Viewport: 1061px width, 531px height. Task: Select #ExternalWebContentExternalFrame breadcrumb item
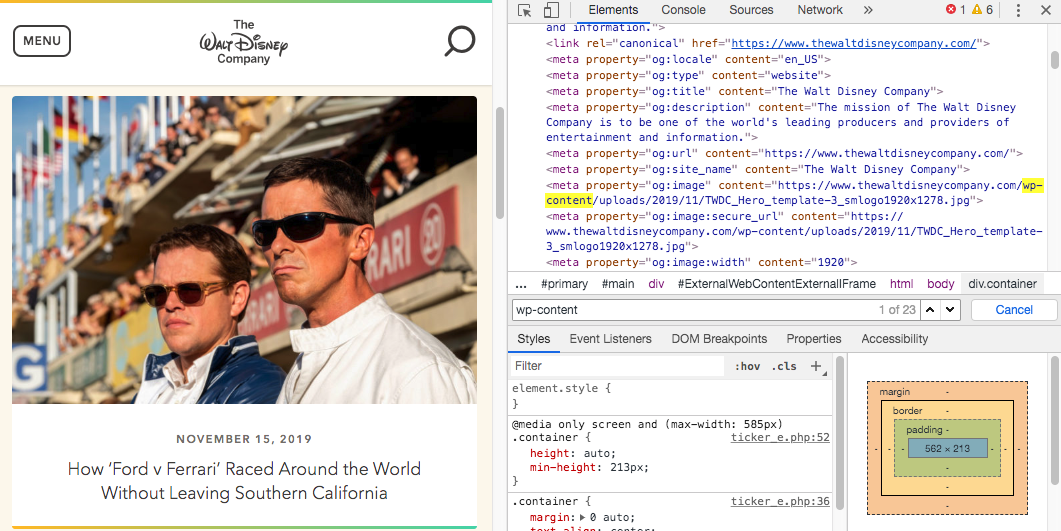point(777,284)
